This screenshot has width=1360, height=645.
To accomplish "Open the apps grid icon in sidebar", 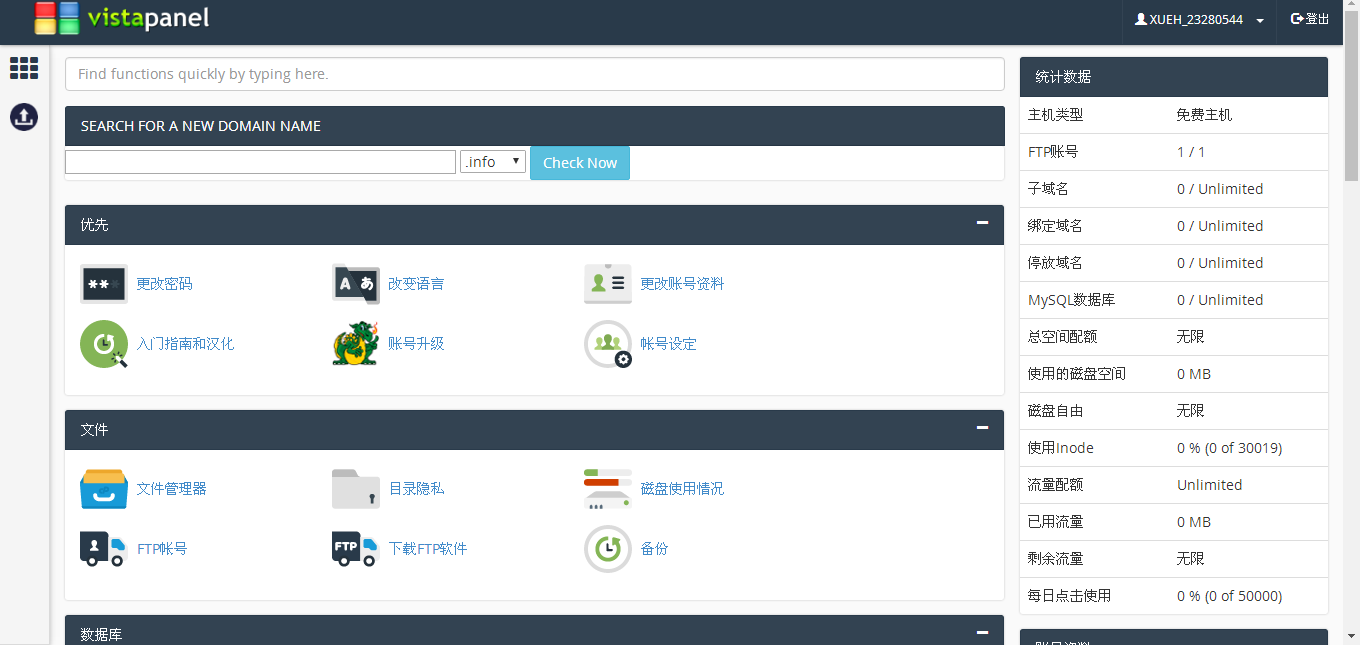I will point(24,68).
